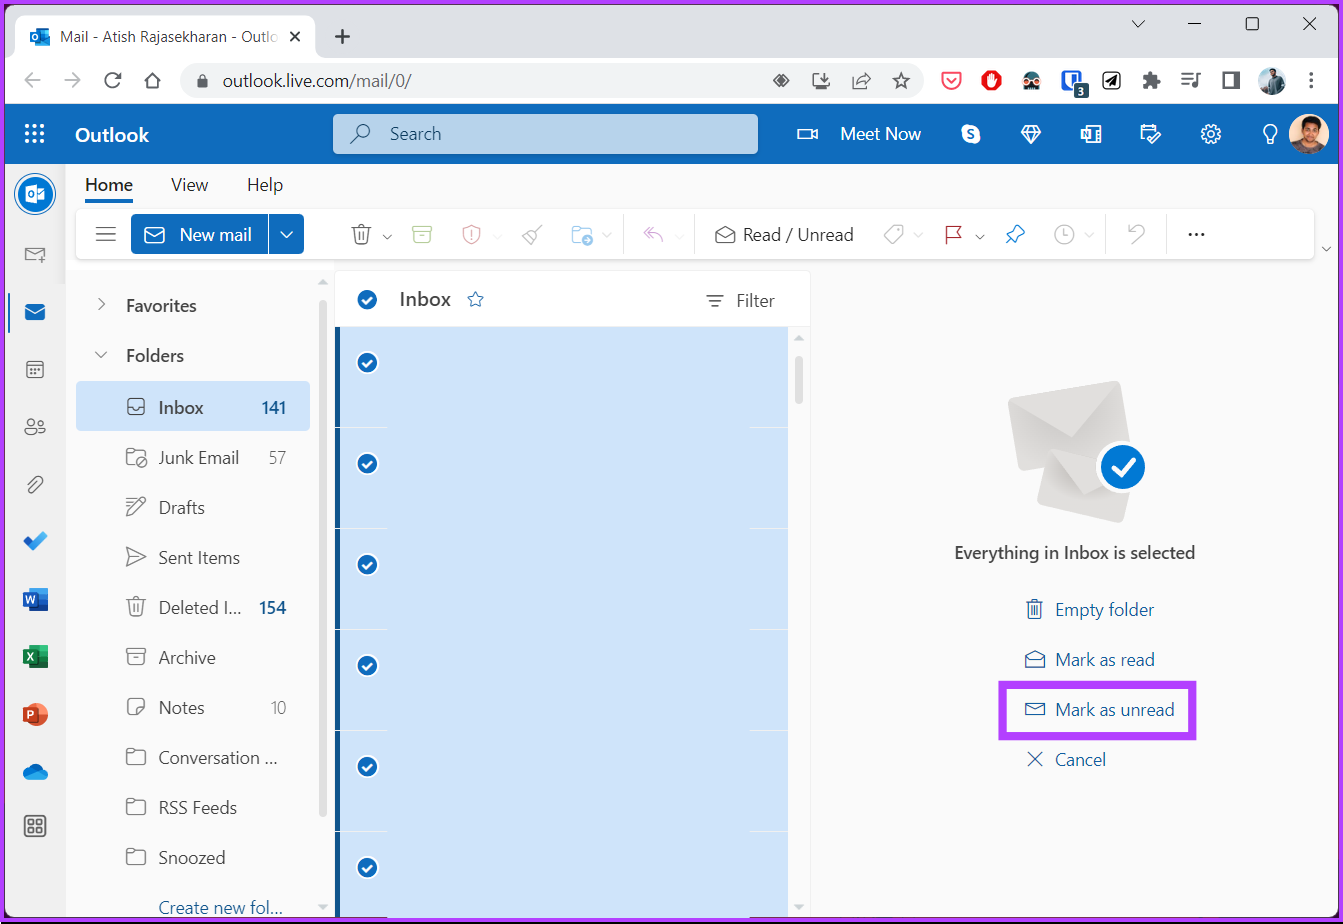The width and height of the screenshot is (1343, 924).
Task: Collapse the Folders section
Action: pos(100,355)
